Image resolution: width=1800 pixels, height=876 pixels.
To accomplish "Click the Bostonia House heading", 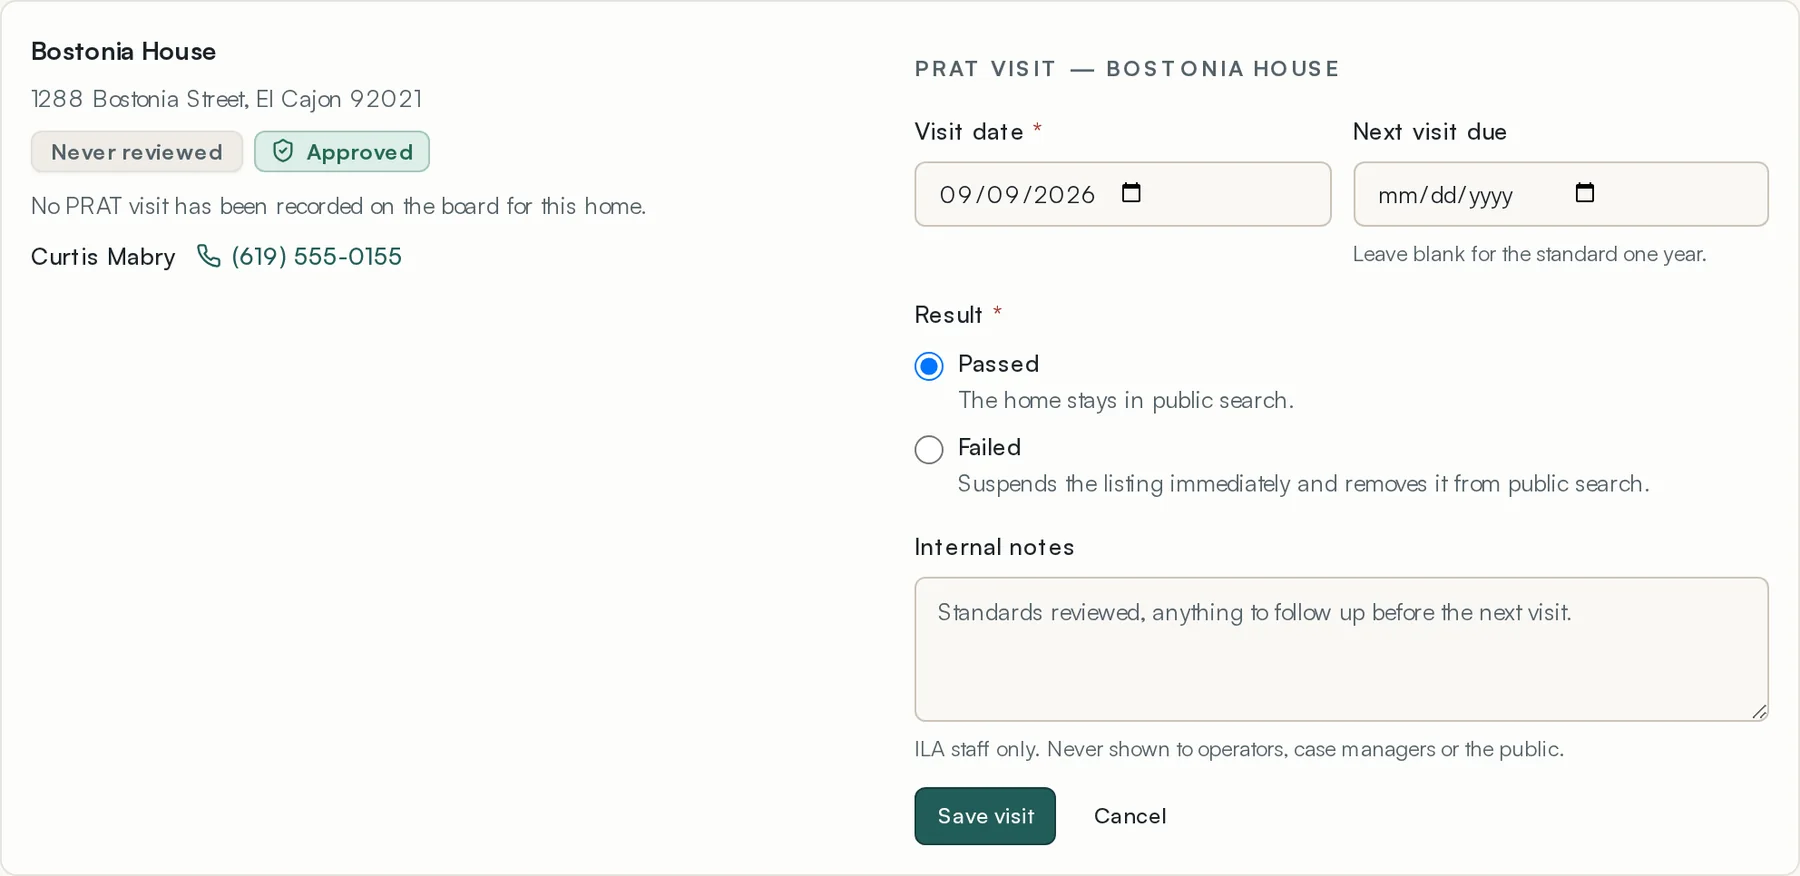I will pos(123,51).
